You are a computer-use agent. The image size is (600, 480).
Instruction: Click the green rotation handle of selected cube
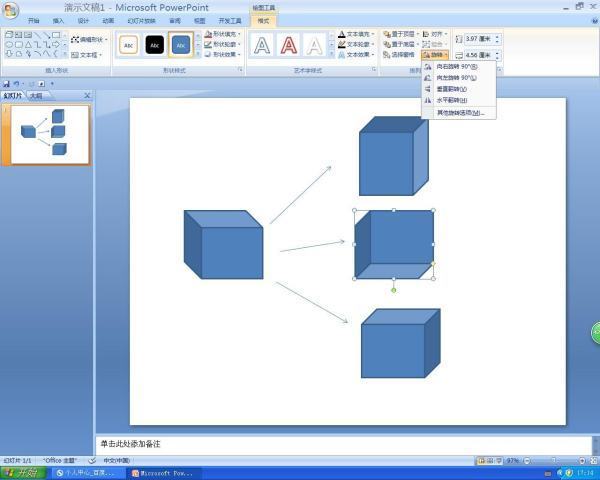(x=394, y=291)
